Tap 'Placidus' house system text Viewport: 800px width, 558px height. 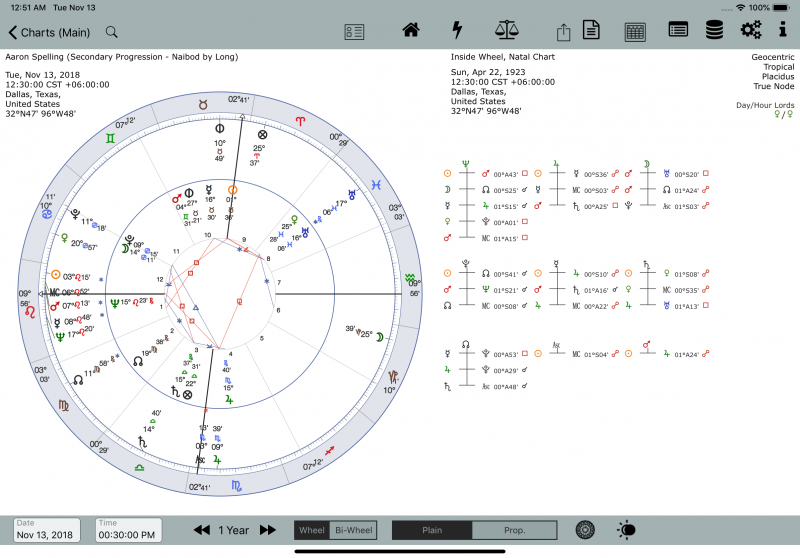(778, 77)
